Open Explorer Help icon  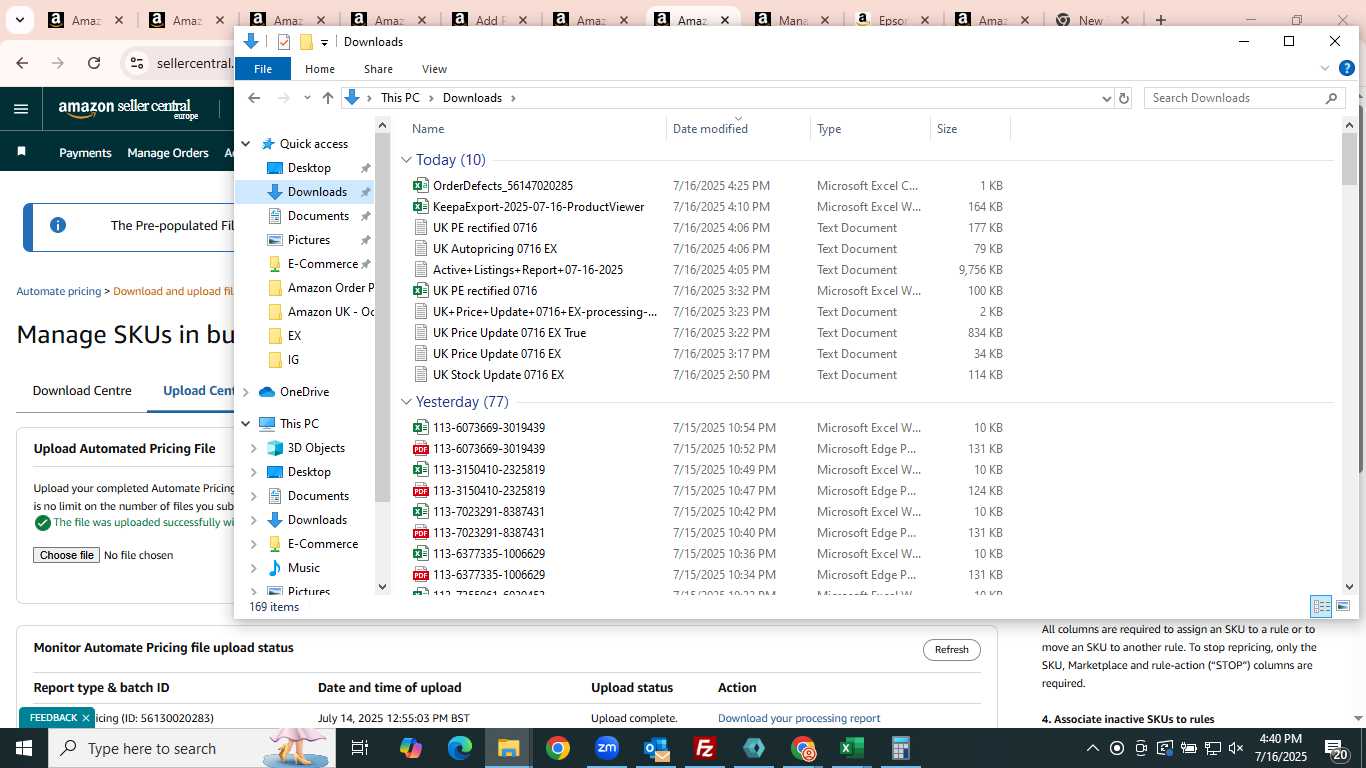pos(1346,69)
